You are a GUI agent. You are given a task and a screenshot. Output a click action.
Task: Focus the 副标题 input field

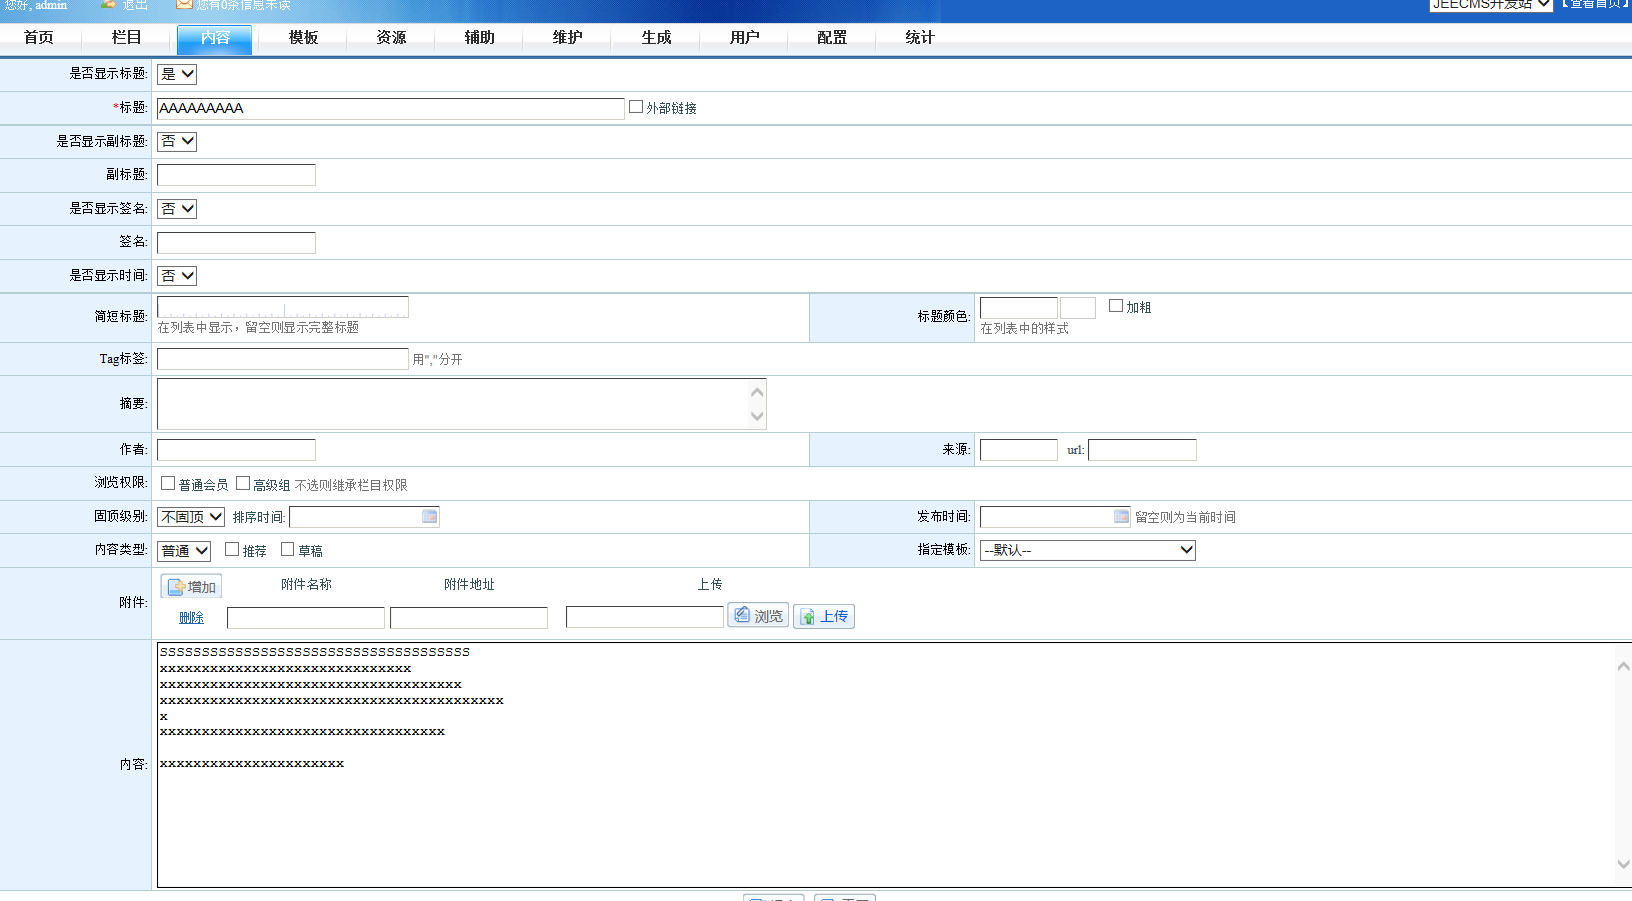click(x=236, y=175)
